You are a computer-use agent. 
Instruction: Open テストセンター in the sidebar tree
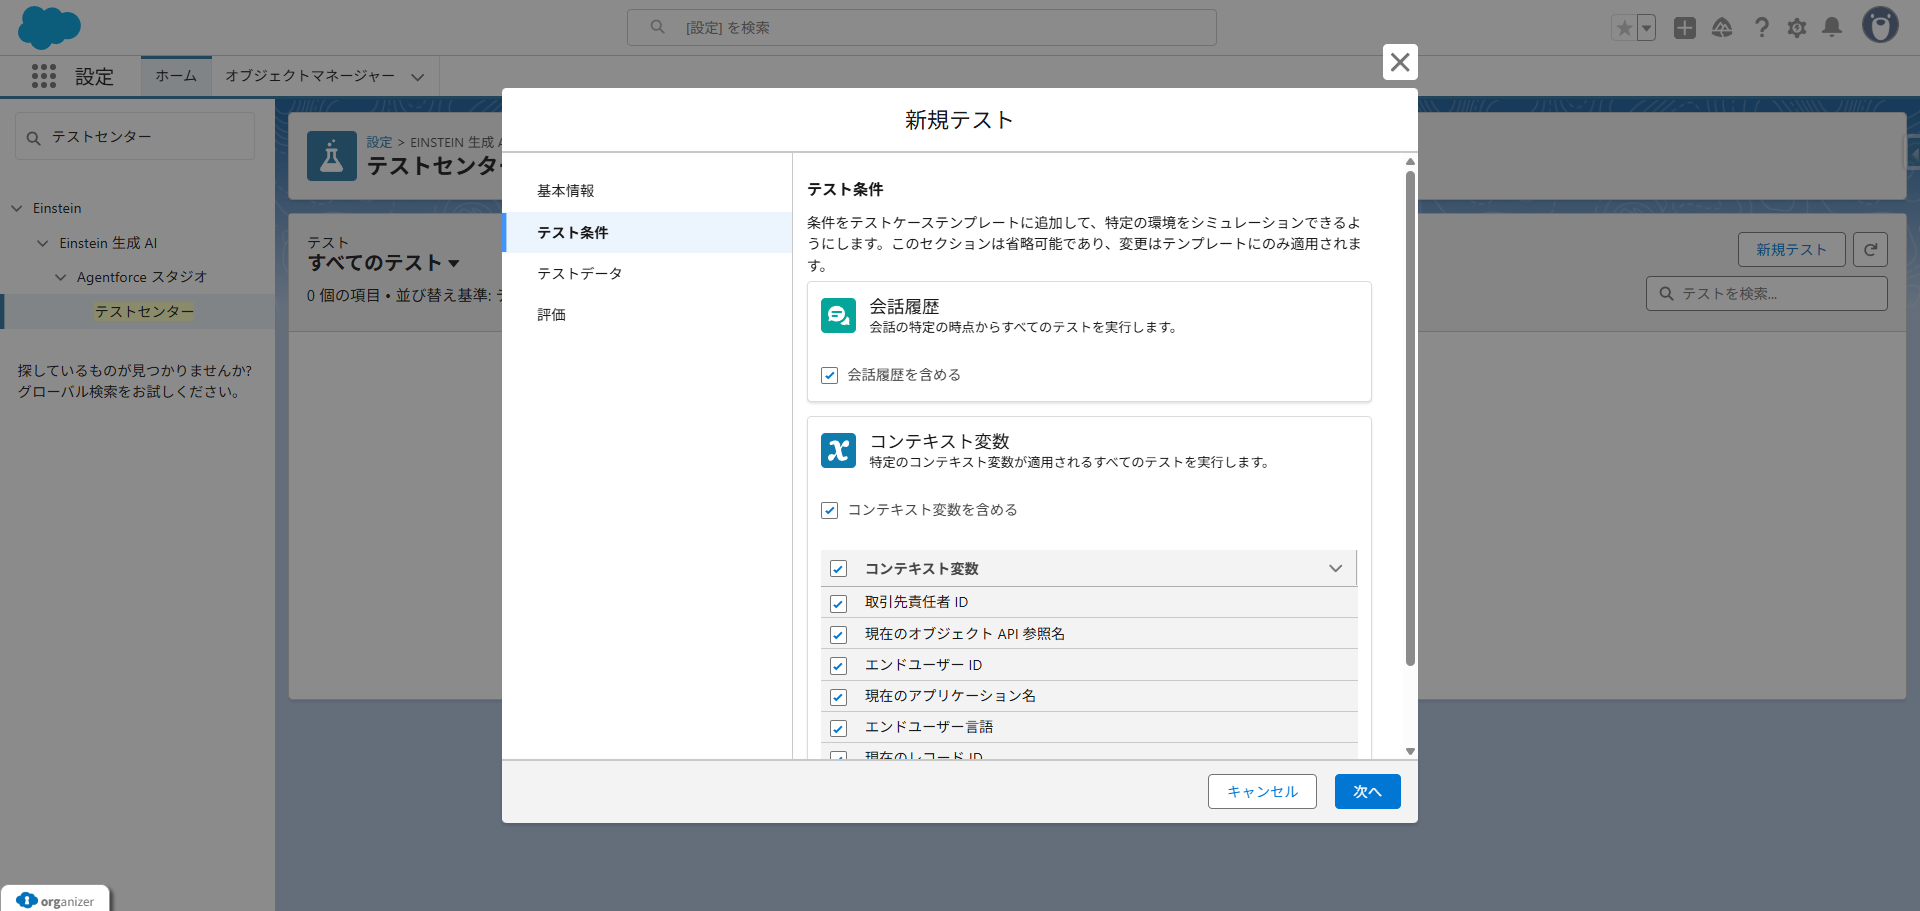(x=145, y=311)
